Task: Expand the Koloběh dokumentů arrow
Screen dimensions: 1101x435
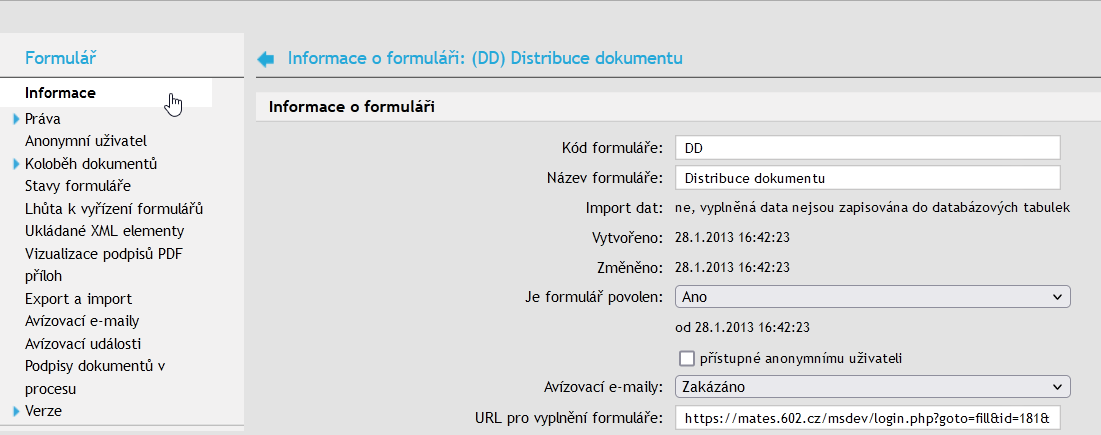Action: 17,164
